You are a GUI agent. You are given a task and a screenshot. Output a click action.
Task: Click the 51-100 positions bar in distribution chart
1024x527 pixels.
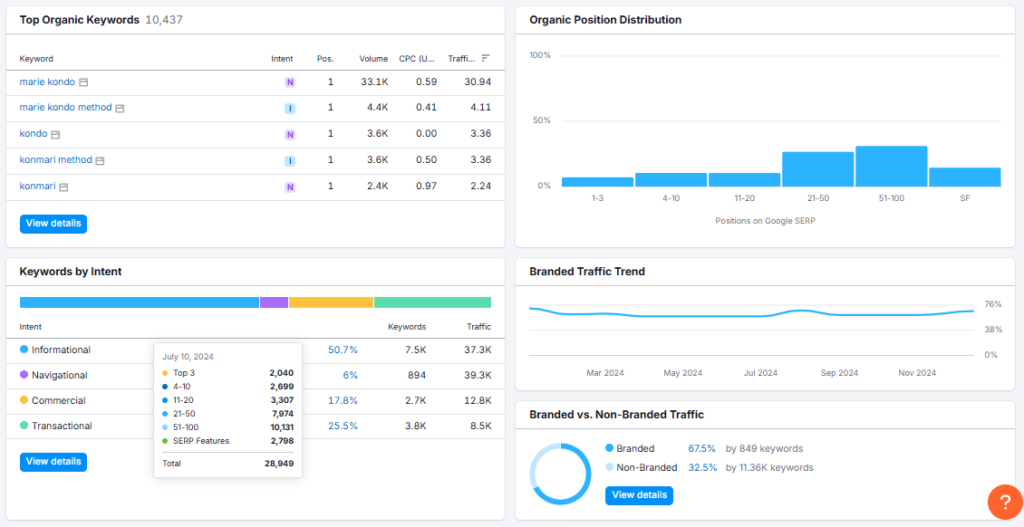(891, 167)
